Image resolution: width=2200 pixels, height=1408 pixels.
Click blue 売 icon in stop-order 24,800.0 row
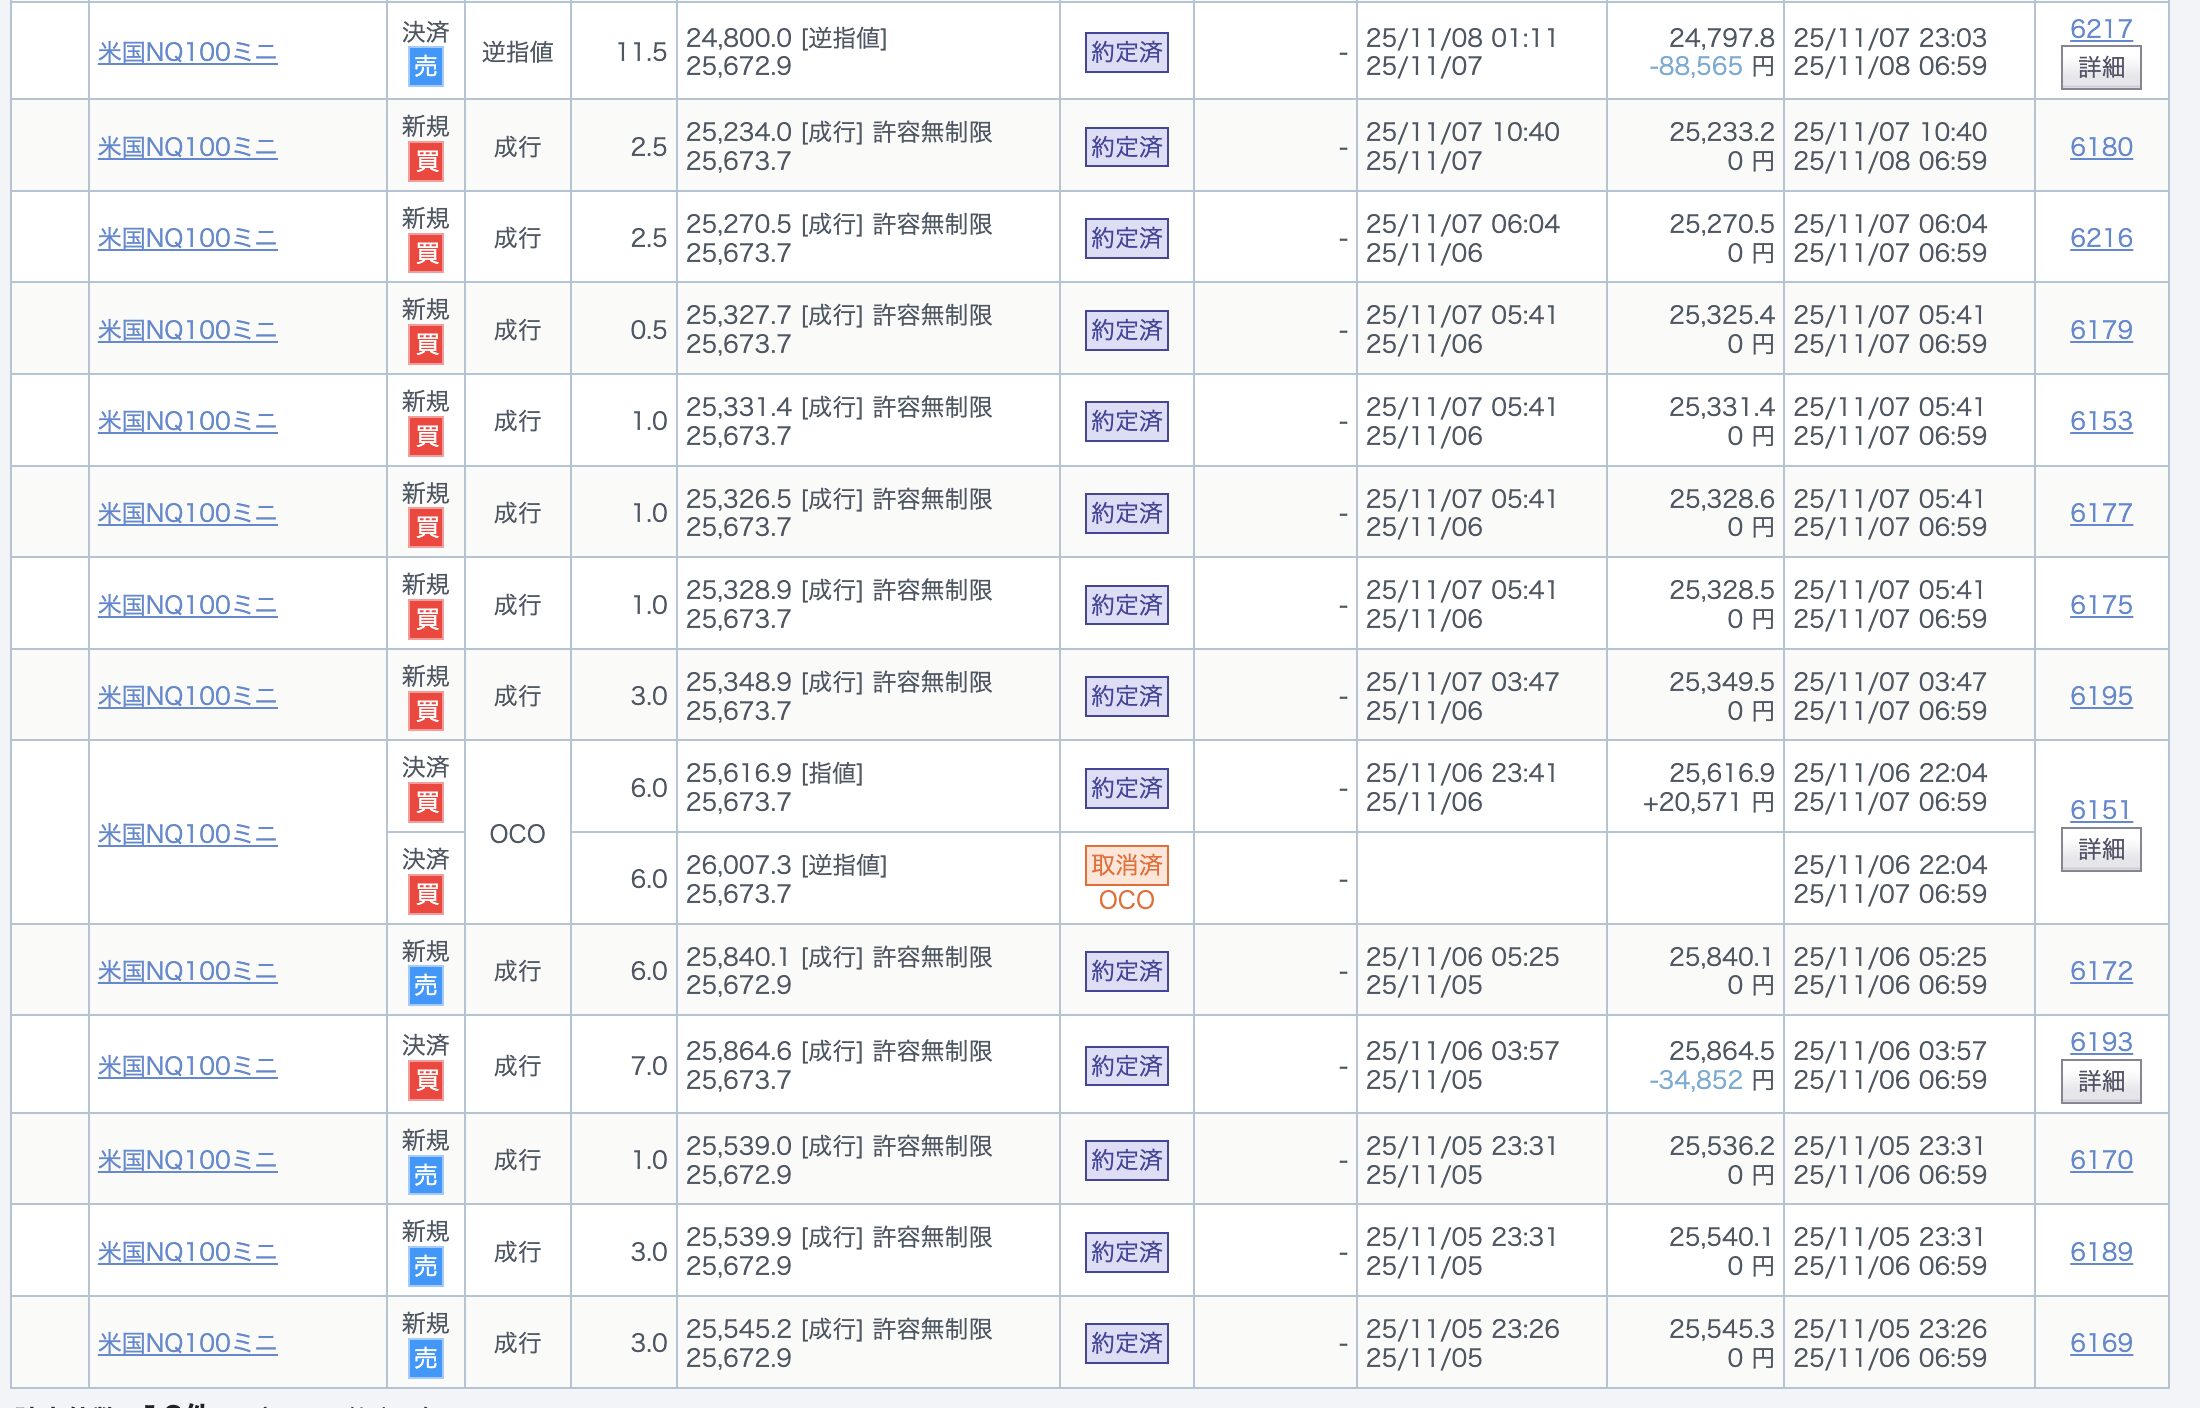pos(426,67)
